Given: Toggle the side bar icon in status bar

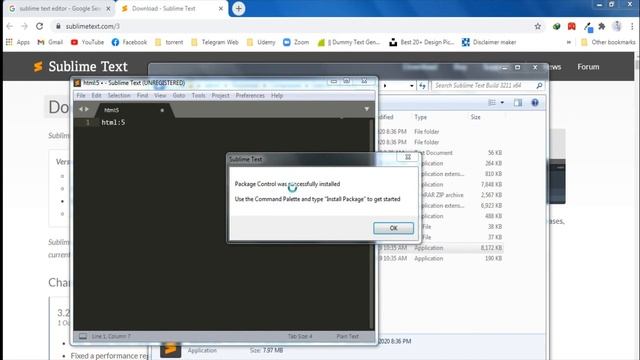Looking at the screenshot, I should (83, 336).
